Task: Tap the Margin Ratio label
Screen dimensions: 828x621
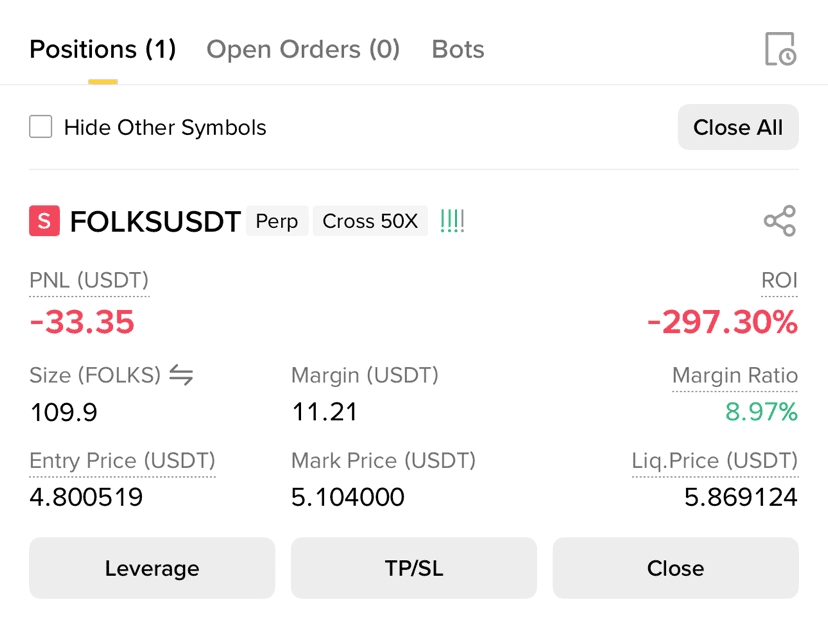Action: click(735, 375)
